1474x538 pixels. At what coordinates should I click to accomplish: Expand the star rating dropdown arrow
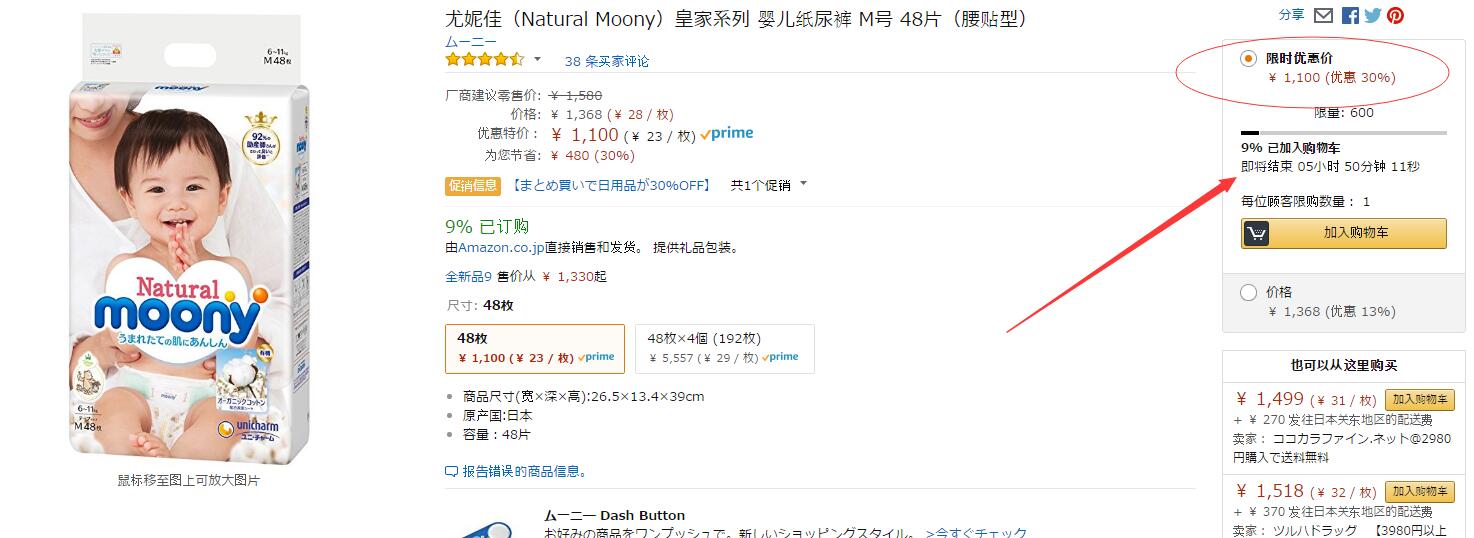537,59
